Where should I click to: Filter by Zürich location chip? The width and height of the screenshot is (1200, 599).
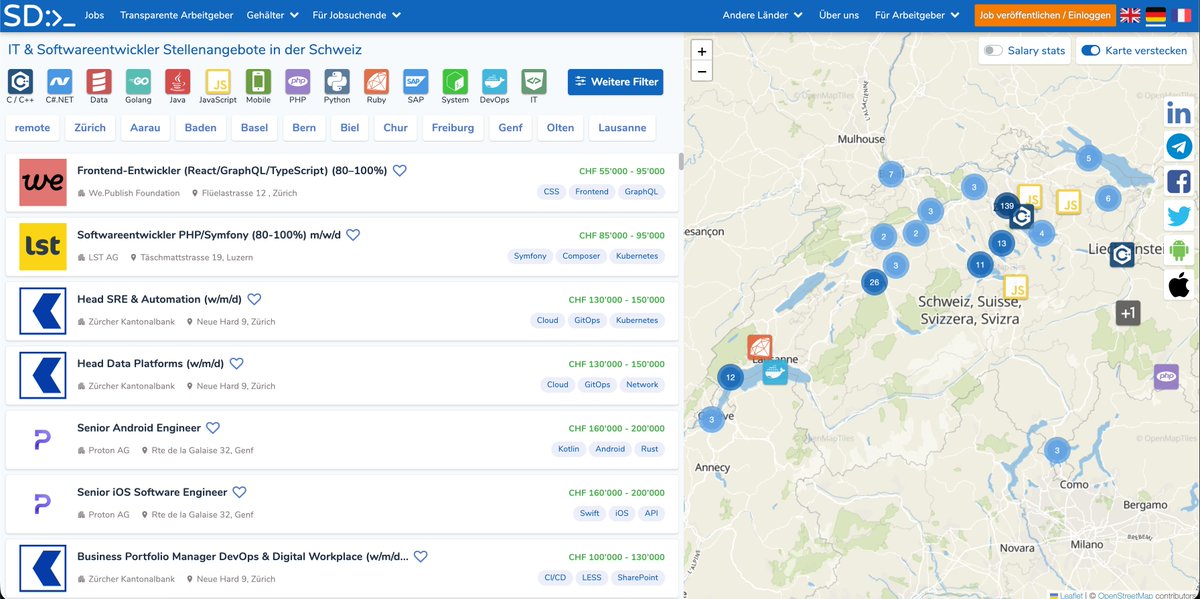[90, 128]
